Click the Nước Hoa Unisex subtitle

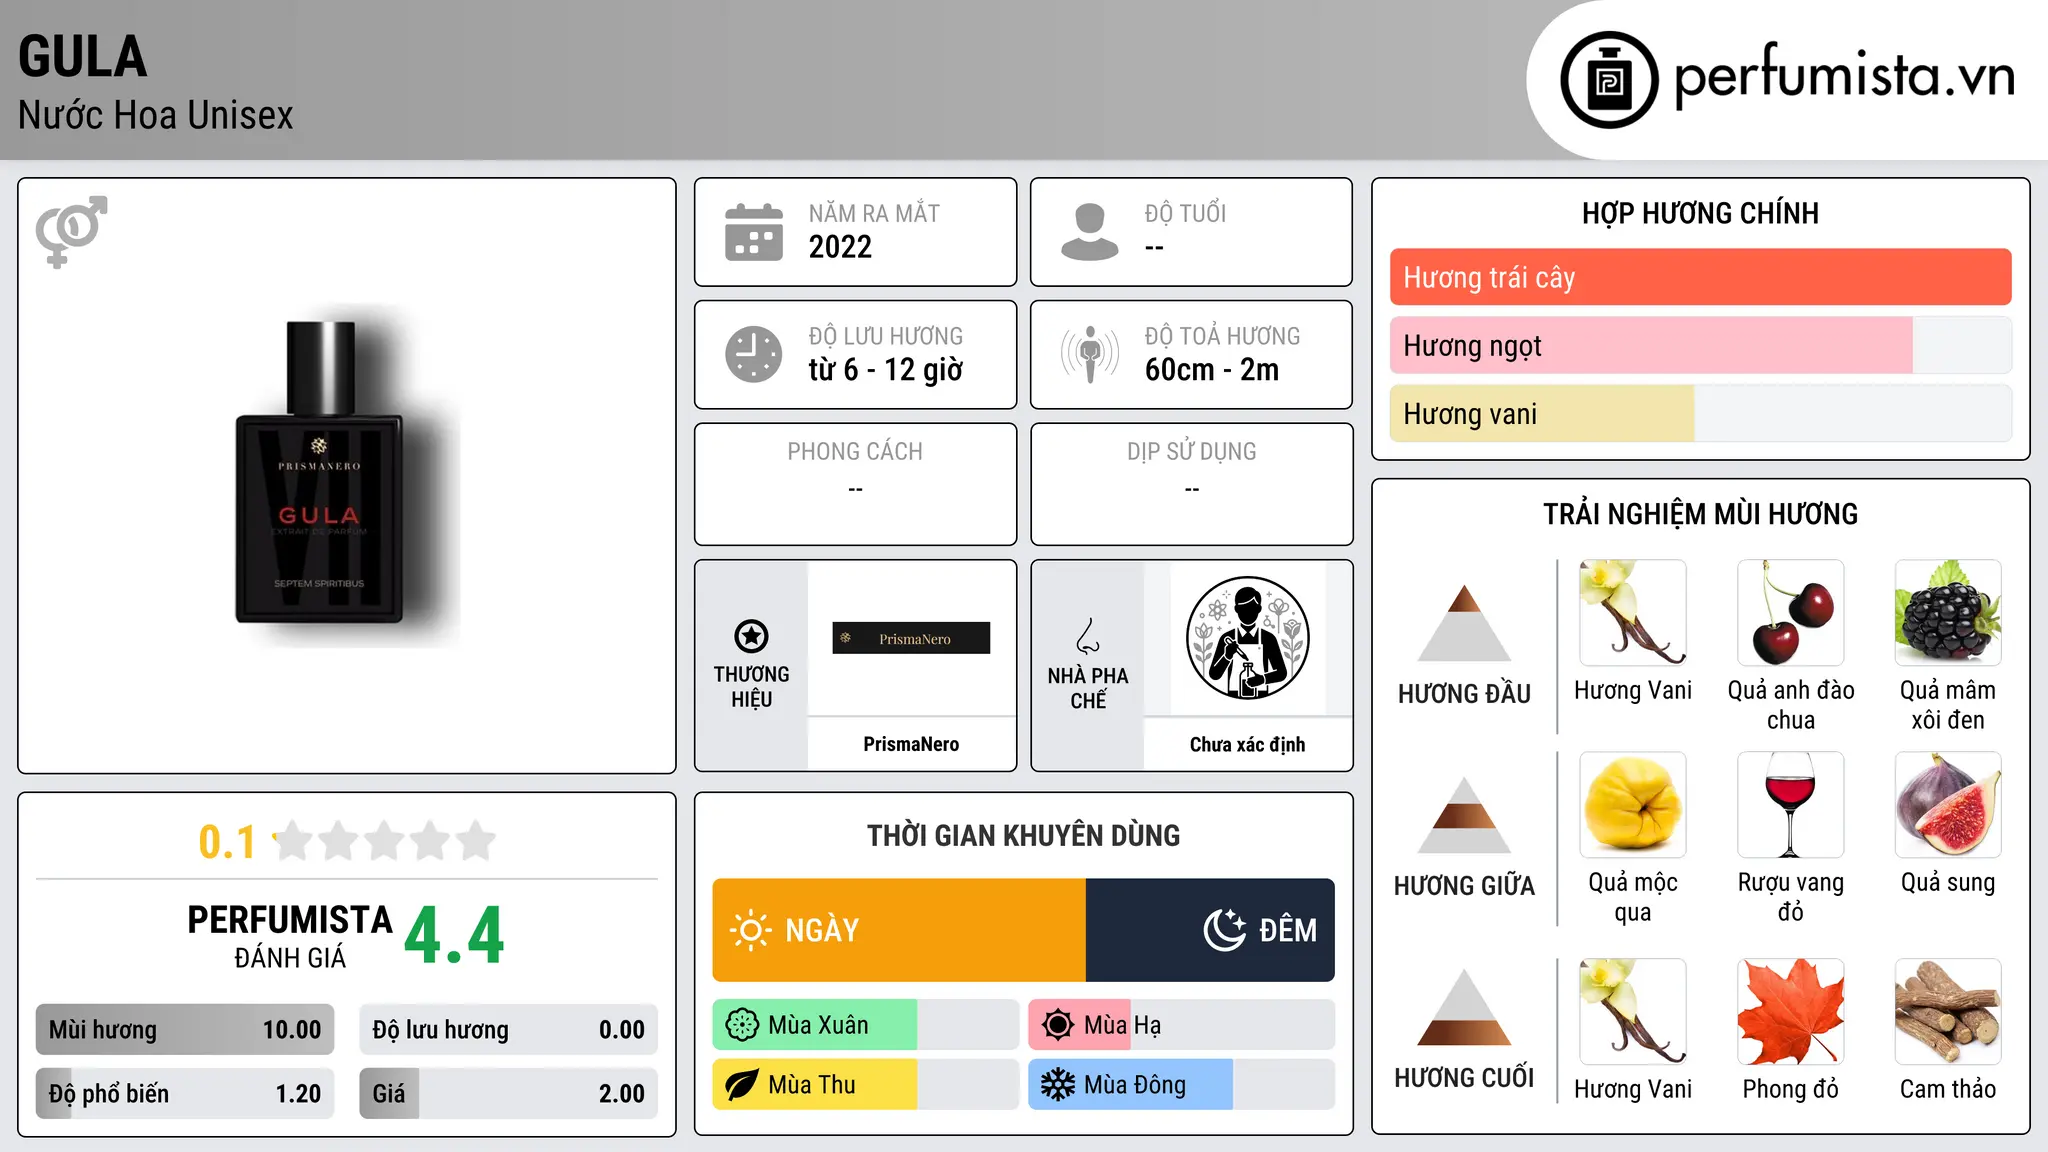(x=155, y=115)
